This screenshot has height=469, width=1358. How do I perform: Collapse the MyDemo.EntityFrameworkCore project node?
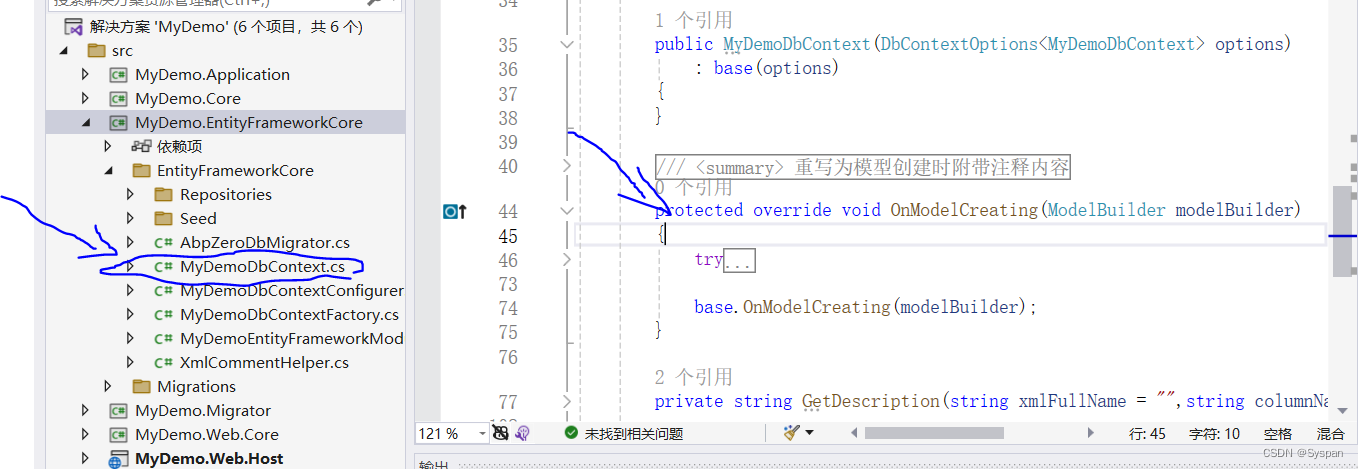coord(85,122)
